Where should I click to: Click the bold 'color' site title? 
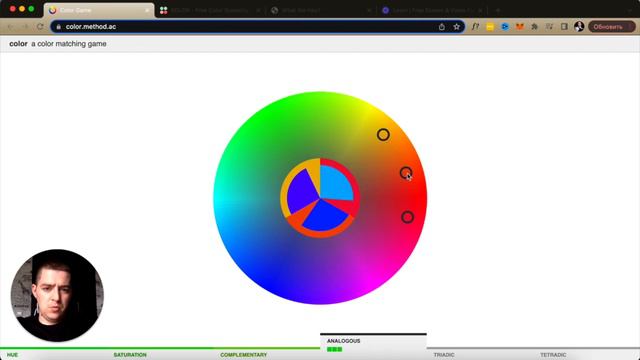click(x=18, y=44)
